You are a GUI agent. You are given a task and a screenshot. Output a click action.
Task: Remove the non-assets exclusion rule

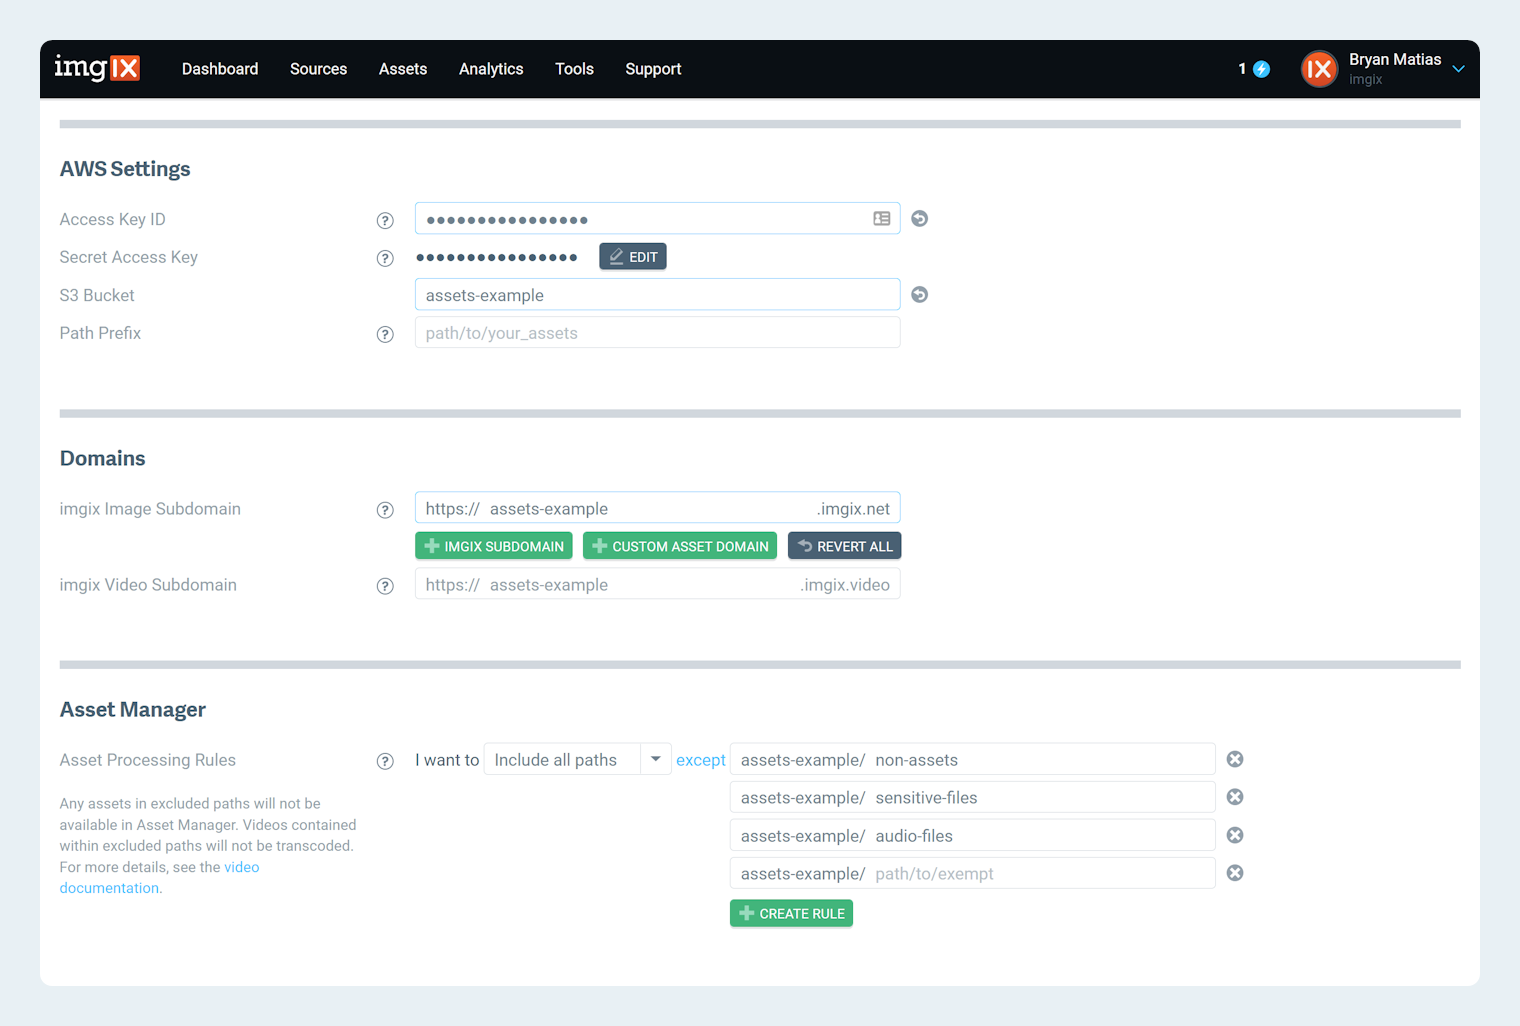(x=1235, y=759)
